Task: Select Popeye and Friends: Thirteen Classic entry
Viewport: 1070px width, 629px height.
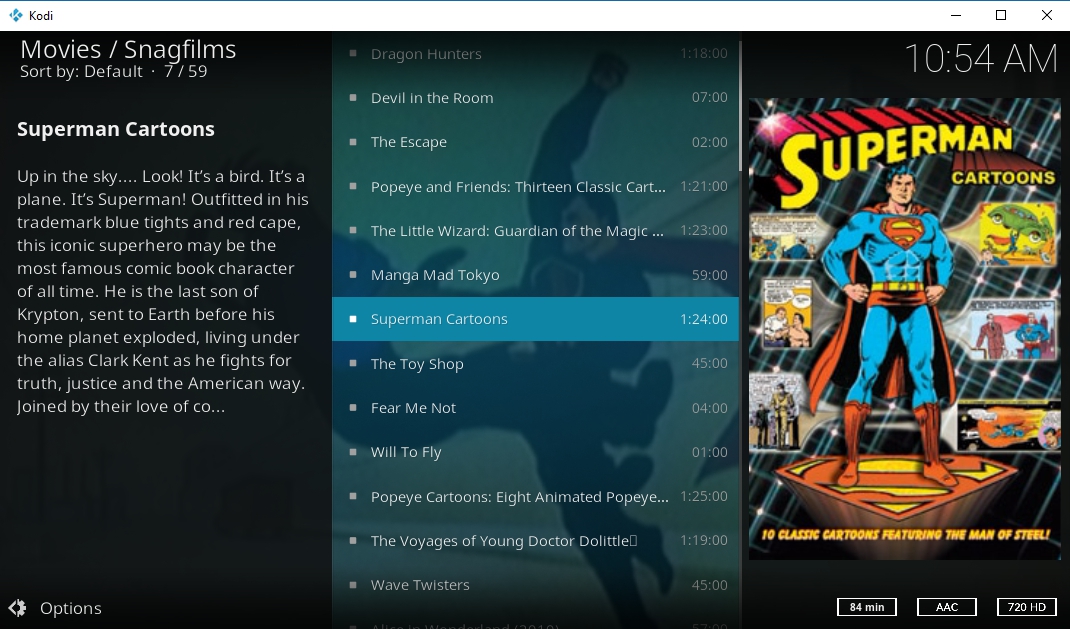Action: click(535, 186)
